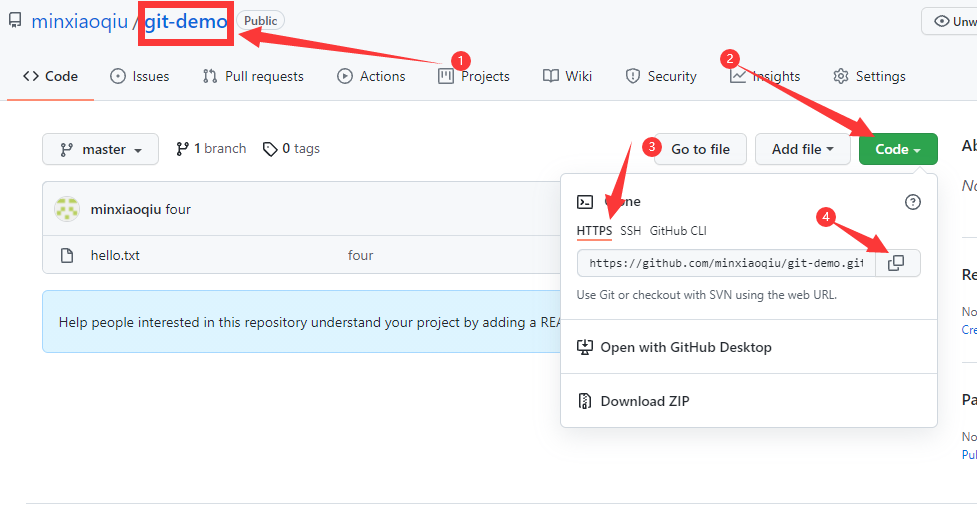
Task: Select the HTTPS clone tab
Action: pos(594,231)
